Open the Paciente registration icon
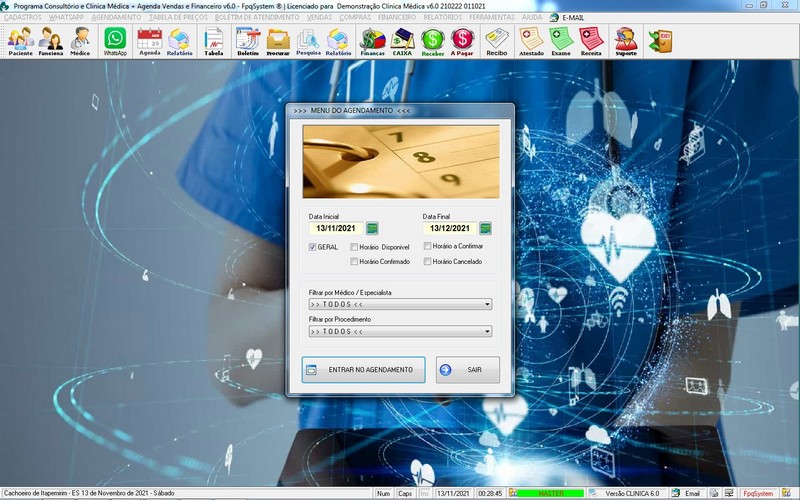 (20, 41)
